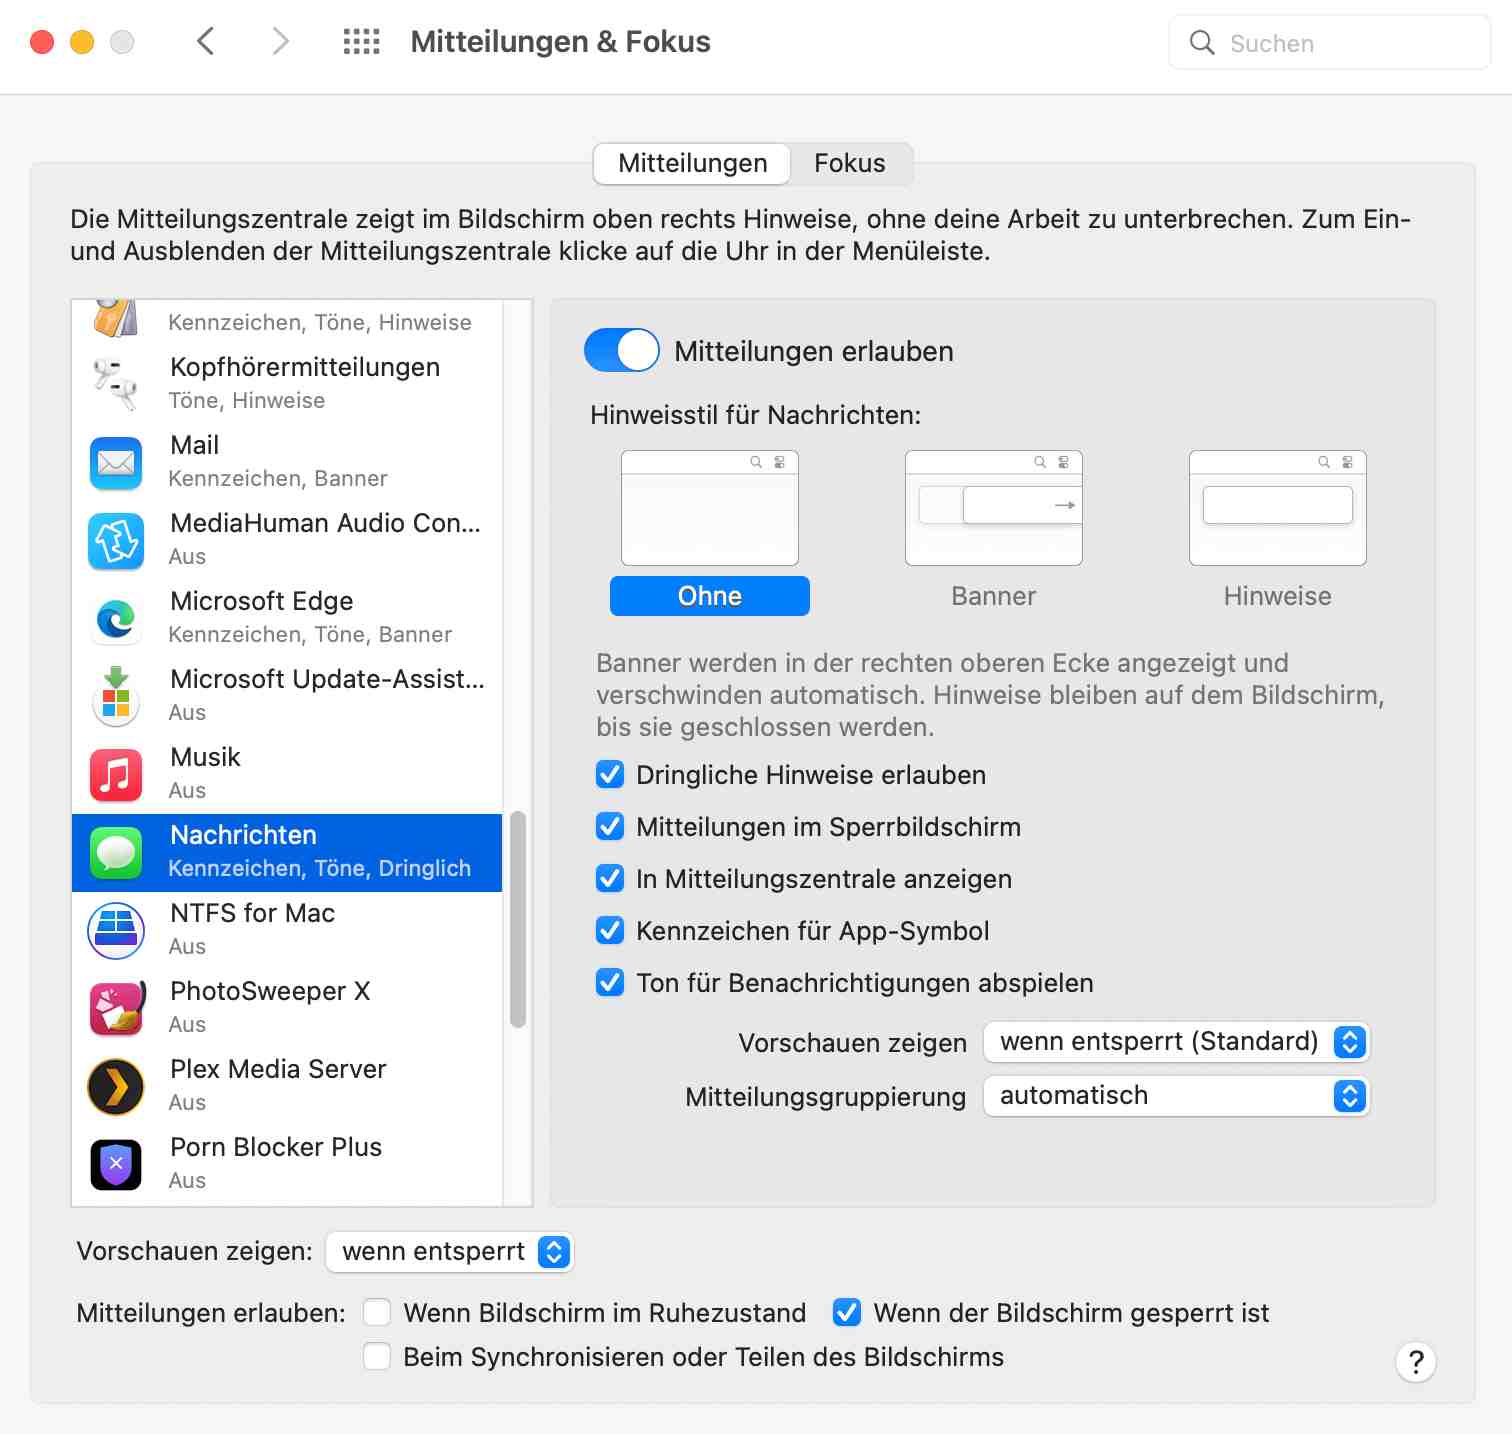The height and width of the screenshot is (1434, 1512).
Task: Uncheck Wenn der Bildschirm gesperrt ist
Action: [x=847, y=1312]
